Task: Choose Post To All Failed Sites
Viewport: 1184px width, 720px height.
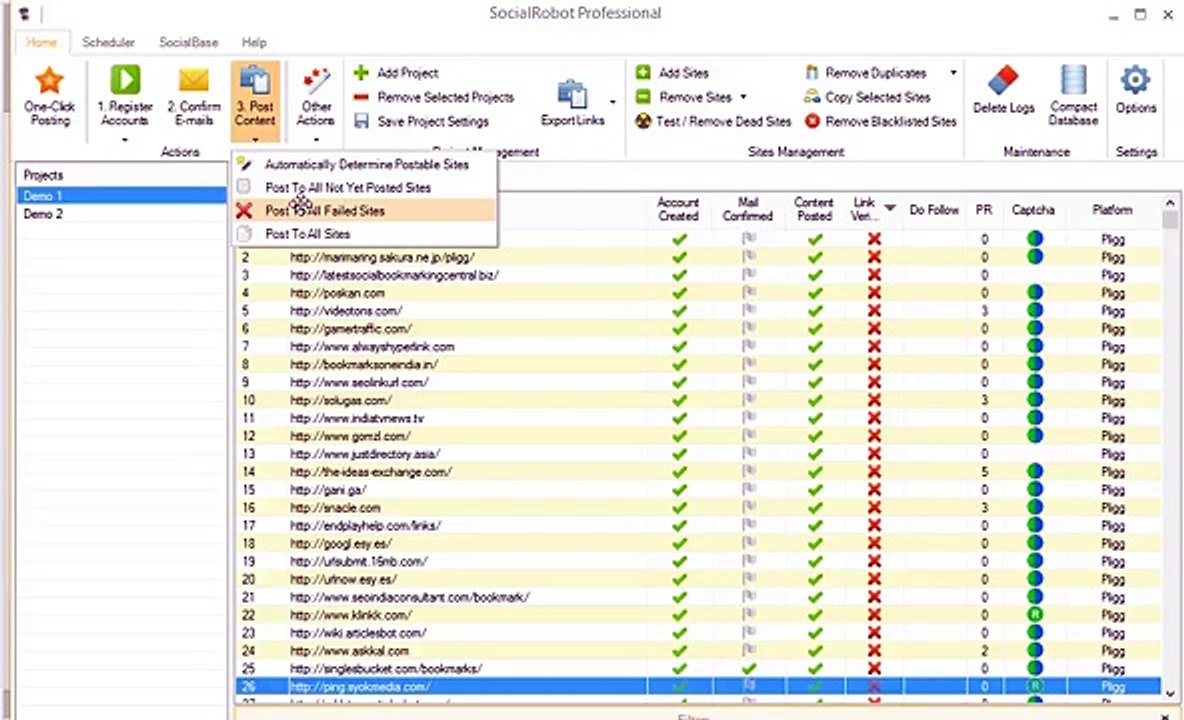Action: [365, 211]
